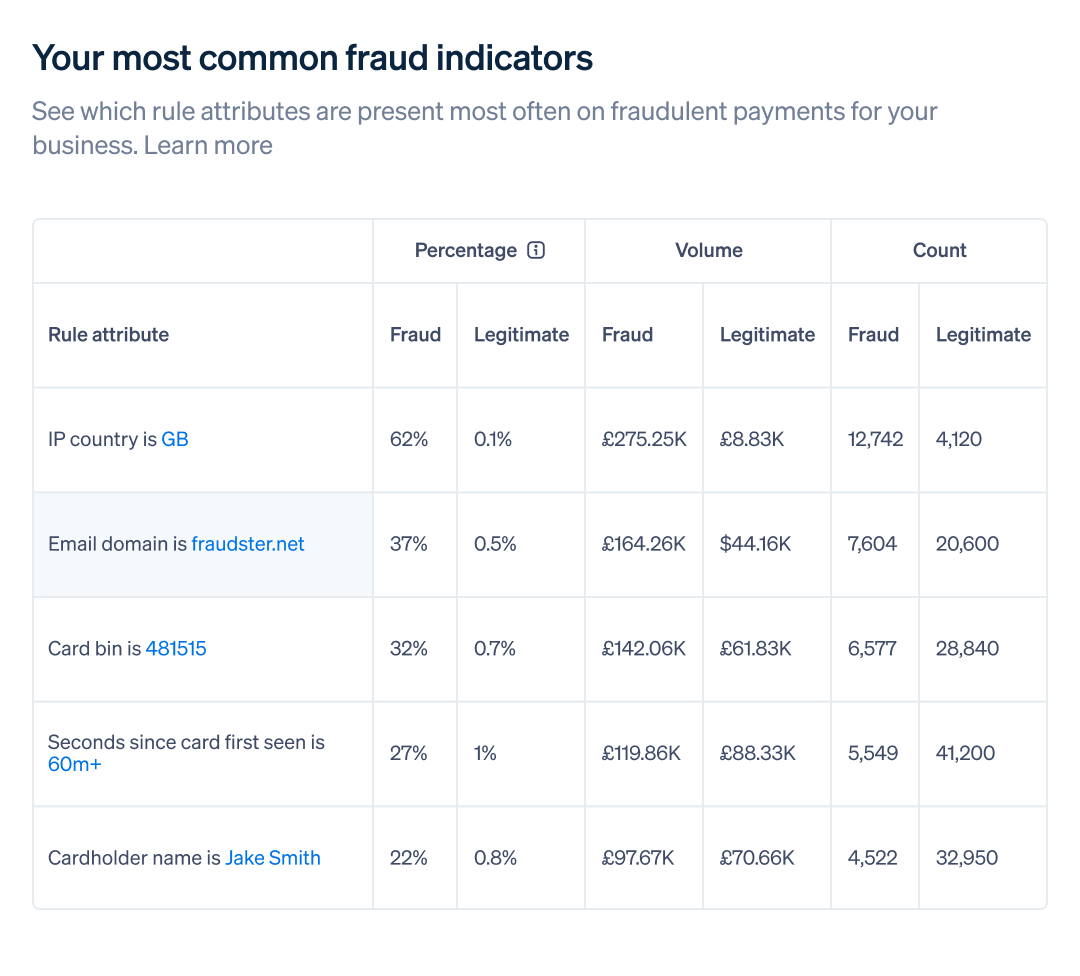Select the Email domain is fraudster.net row

click(x=540, y=544)
